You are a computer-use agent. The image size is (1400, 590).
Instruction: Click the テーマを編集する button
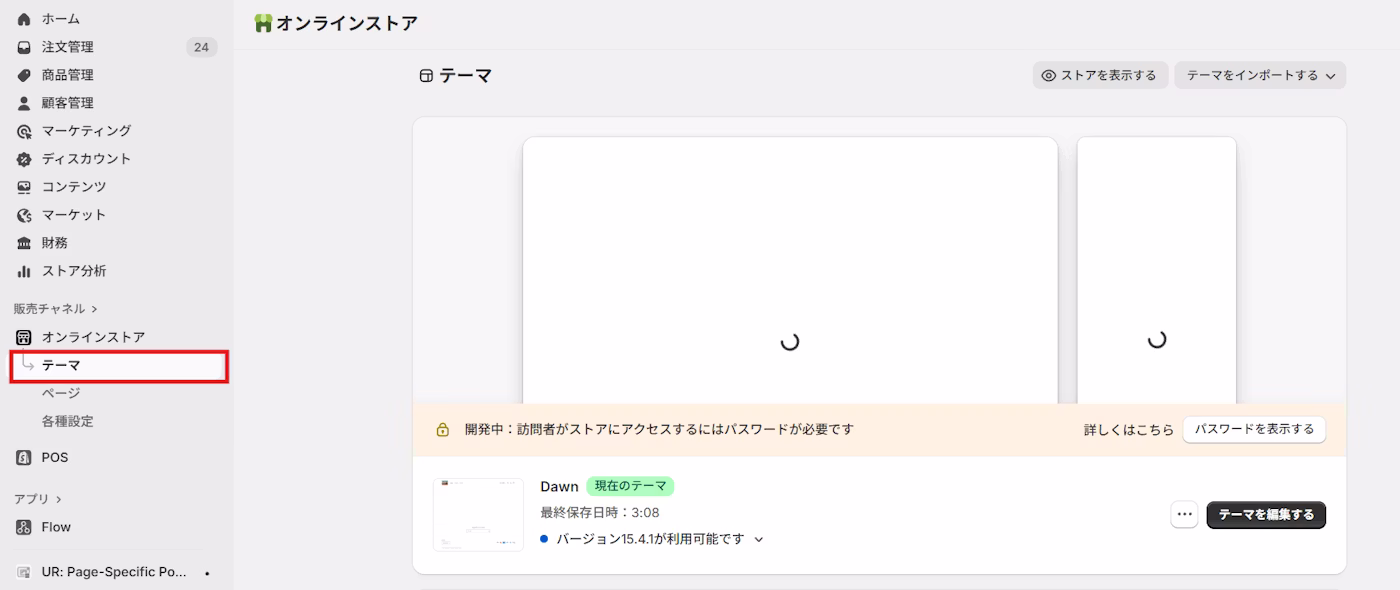click(1266, 514)
